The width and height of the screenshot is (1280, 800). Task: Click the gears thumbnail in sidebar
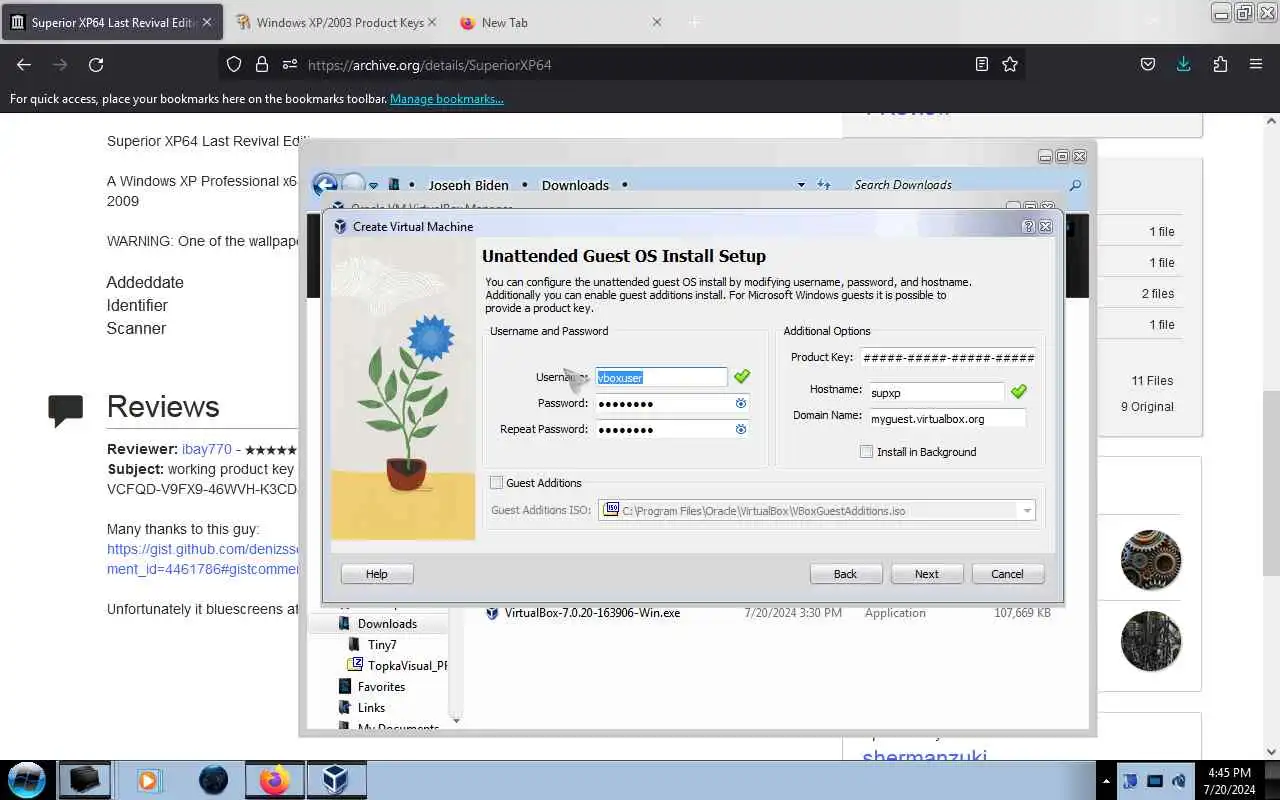tap(1151, 560)
